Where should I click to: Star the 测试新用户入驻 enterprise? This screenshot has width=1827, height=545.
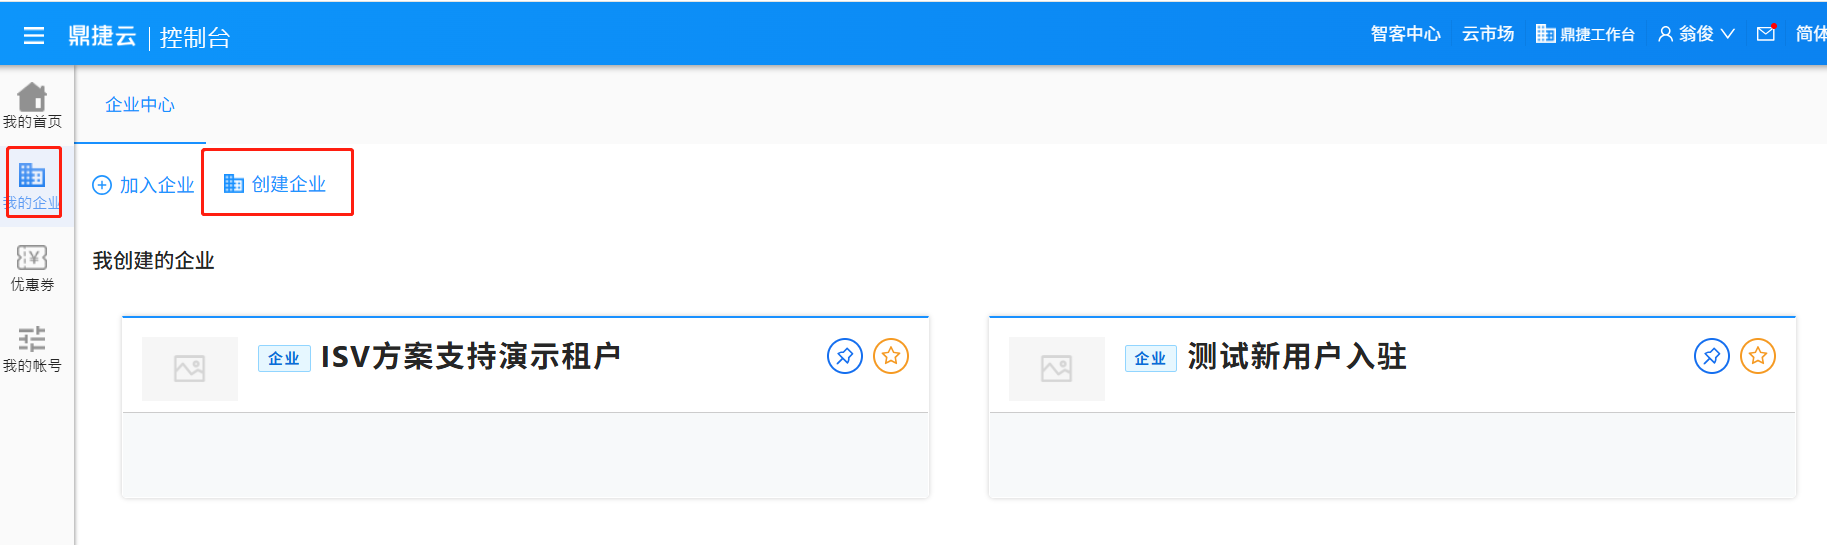[x=1758, y=356]
